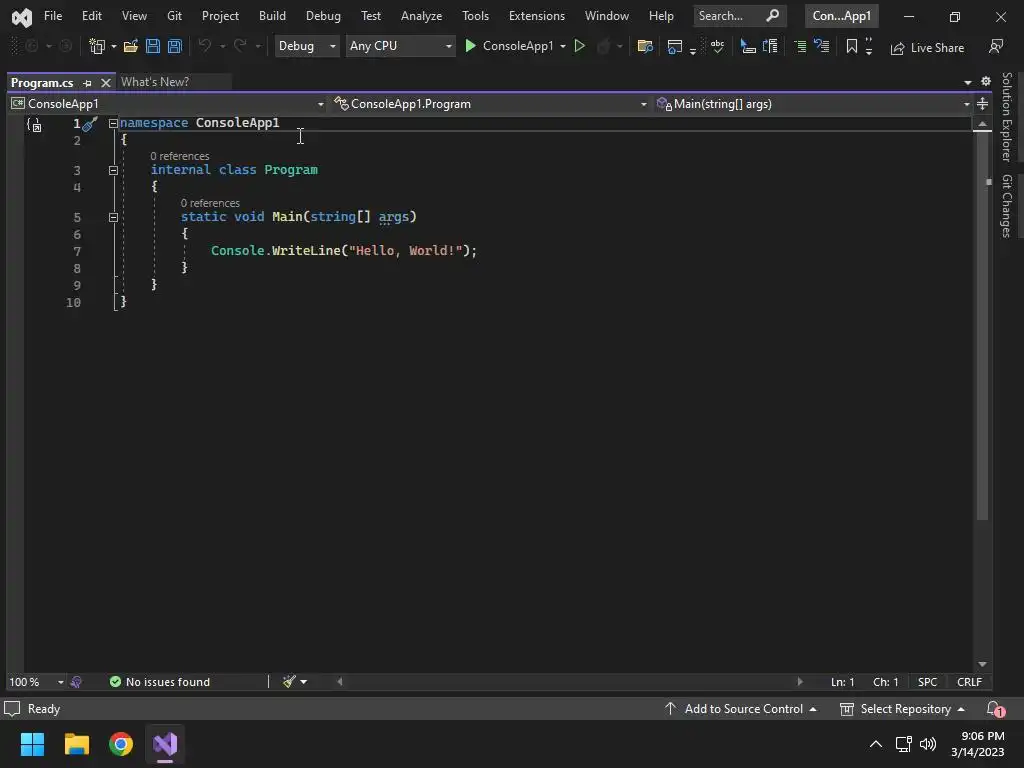Open the Extensions menu
The height and width of the screenshot is (768, 1024).
pos(537,16)
